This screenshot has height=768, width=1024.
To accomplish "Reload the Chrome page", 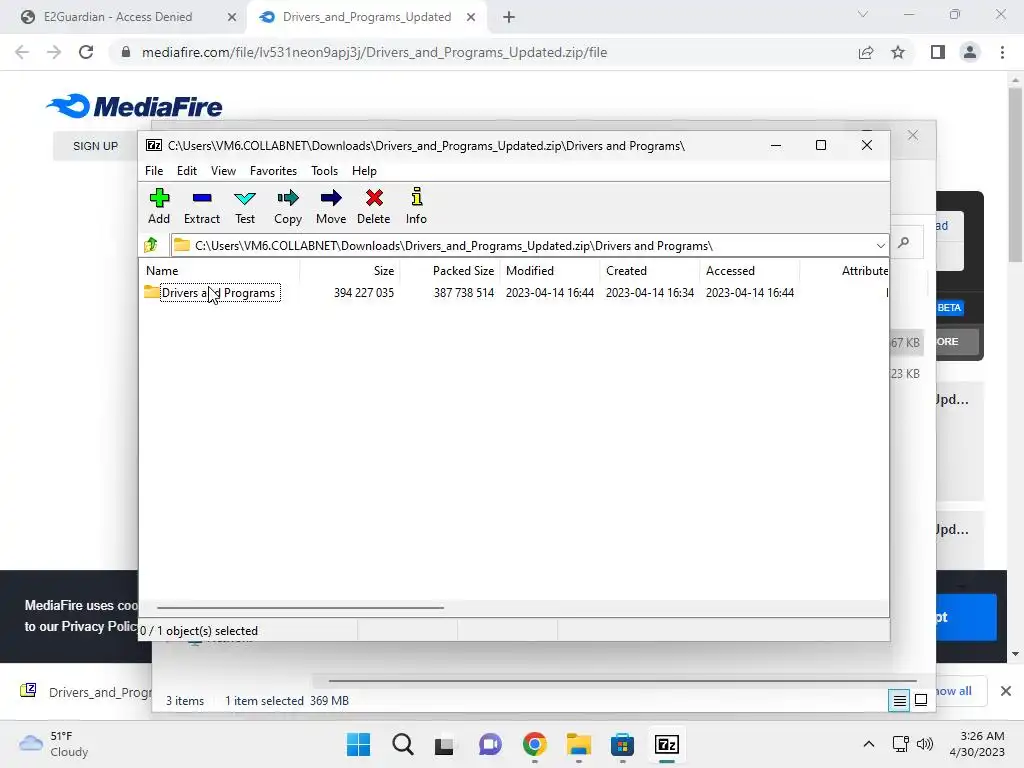I will pos(86,52).
